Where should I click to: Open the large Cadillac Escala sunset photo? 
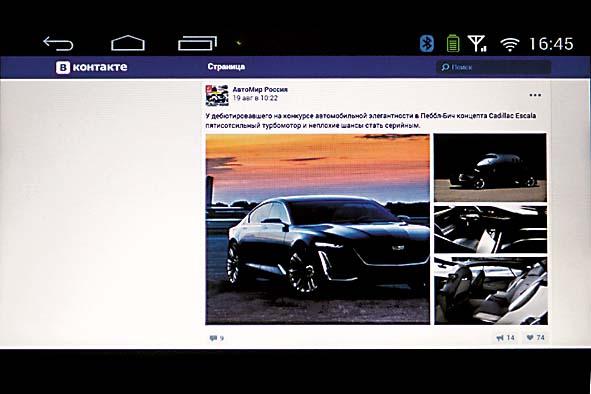pyautogui.click(x=317, y=229)
